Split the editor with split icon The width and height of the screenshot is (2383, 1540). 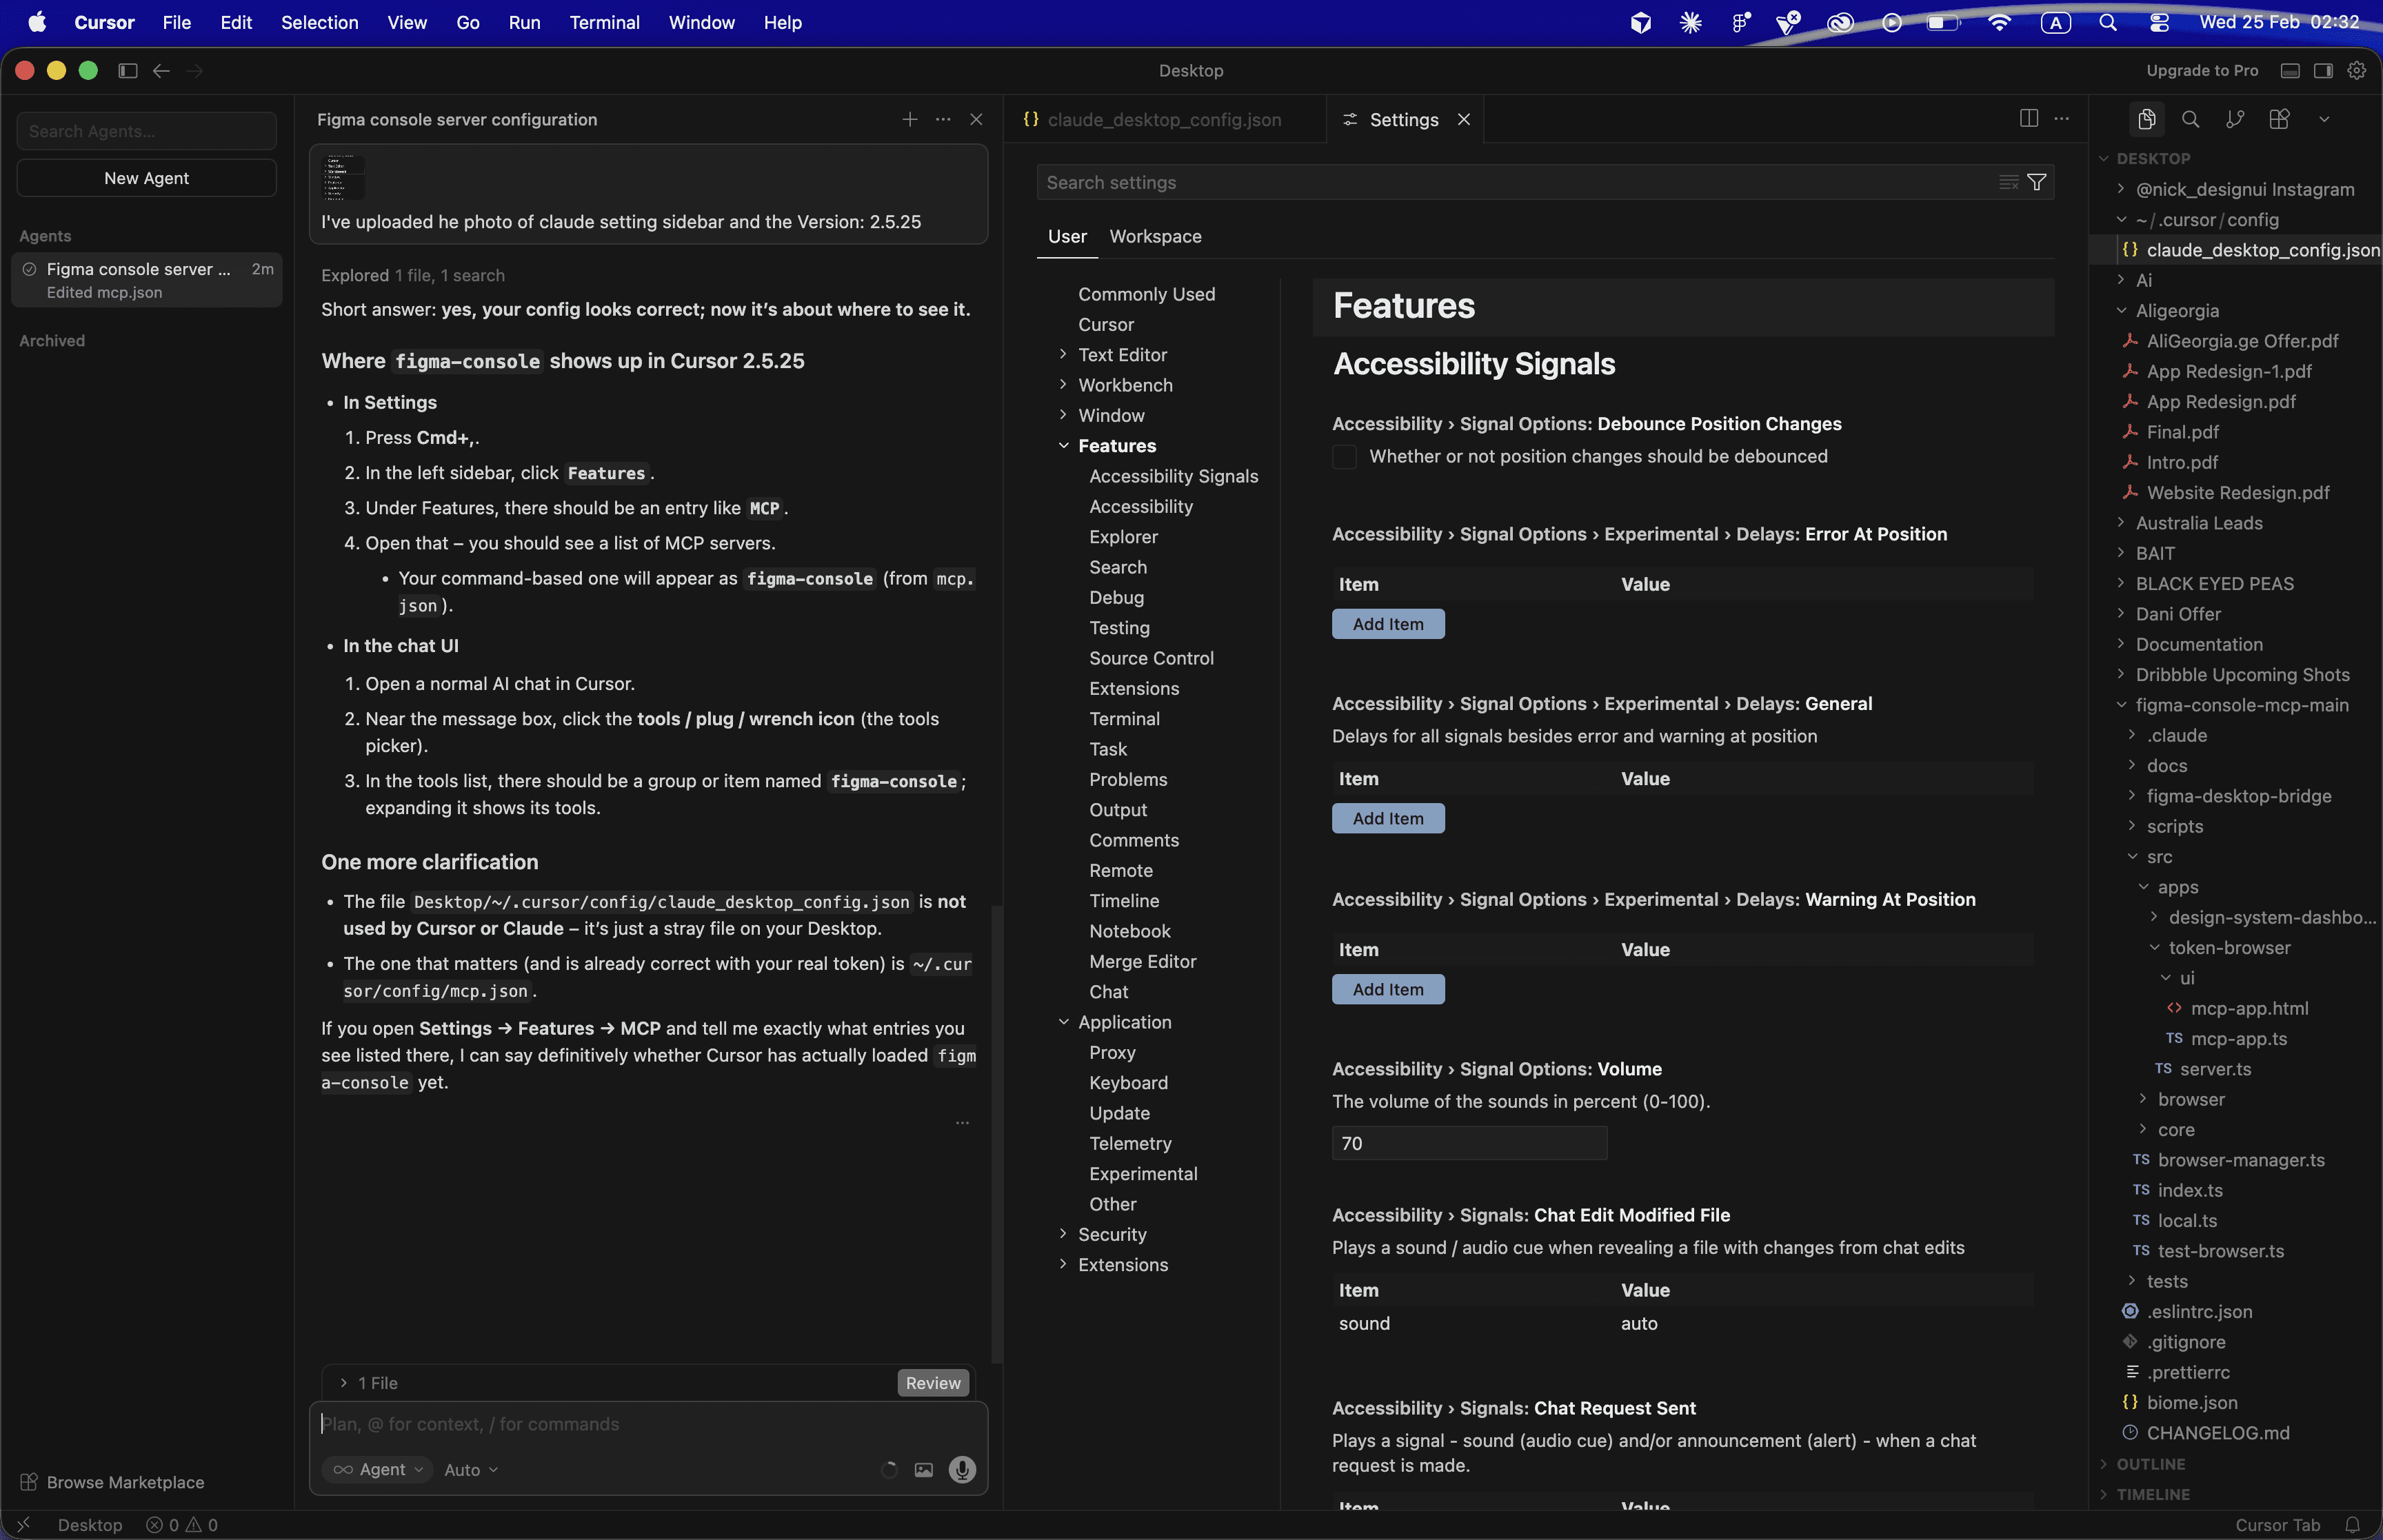2029,119
